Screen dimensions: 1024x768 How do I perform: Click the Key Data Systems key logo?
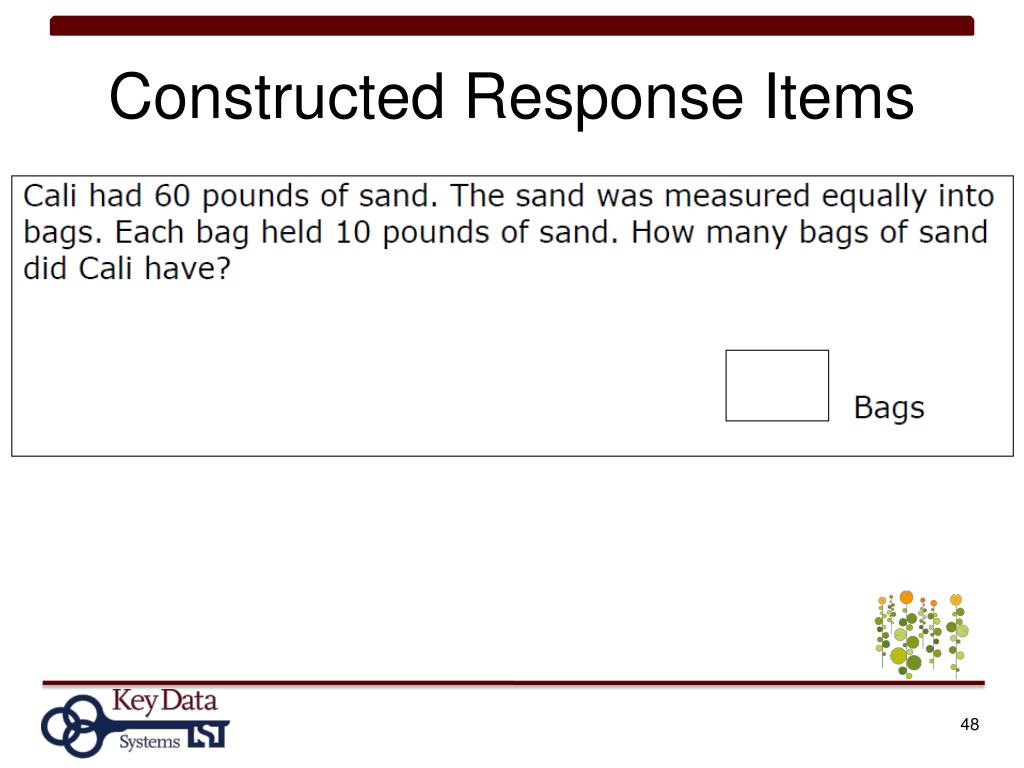(135, 724)
